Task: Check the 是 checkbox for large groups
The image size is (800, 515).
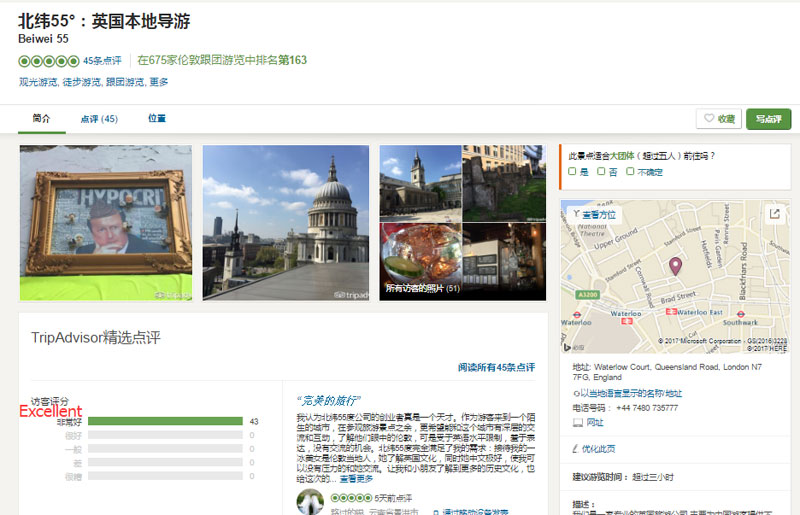Action: point(572,172)
